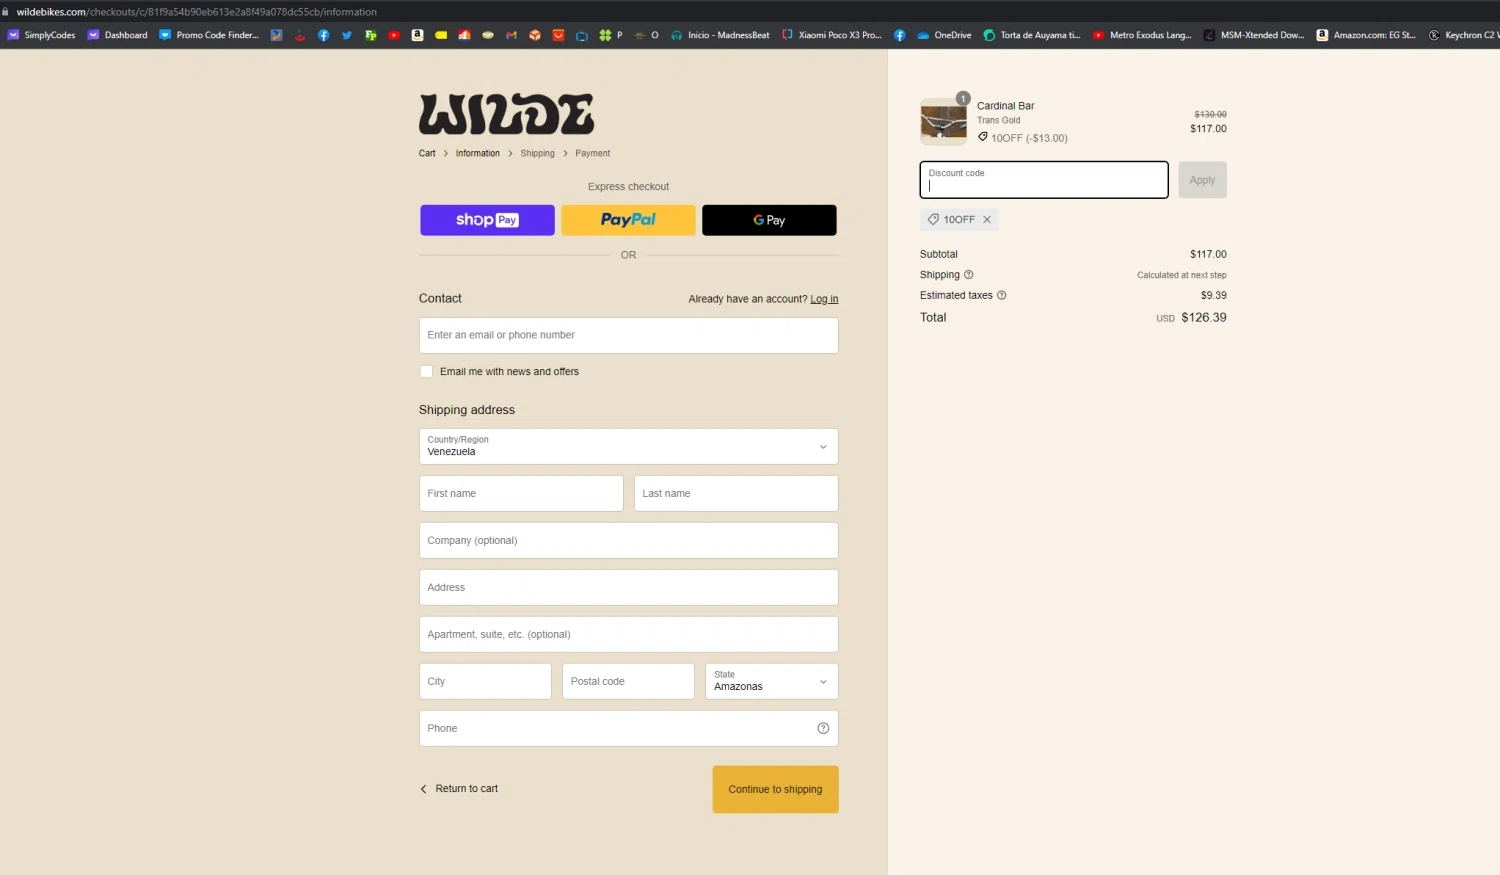Focus the First name field
This screenshot has height=875, width=1500.
521,493
